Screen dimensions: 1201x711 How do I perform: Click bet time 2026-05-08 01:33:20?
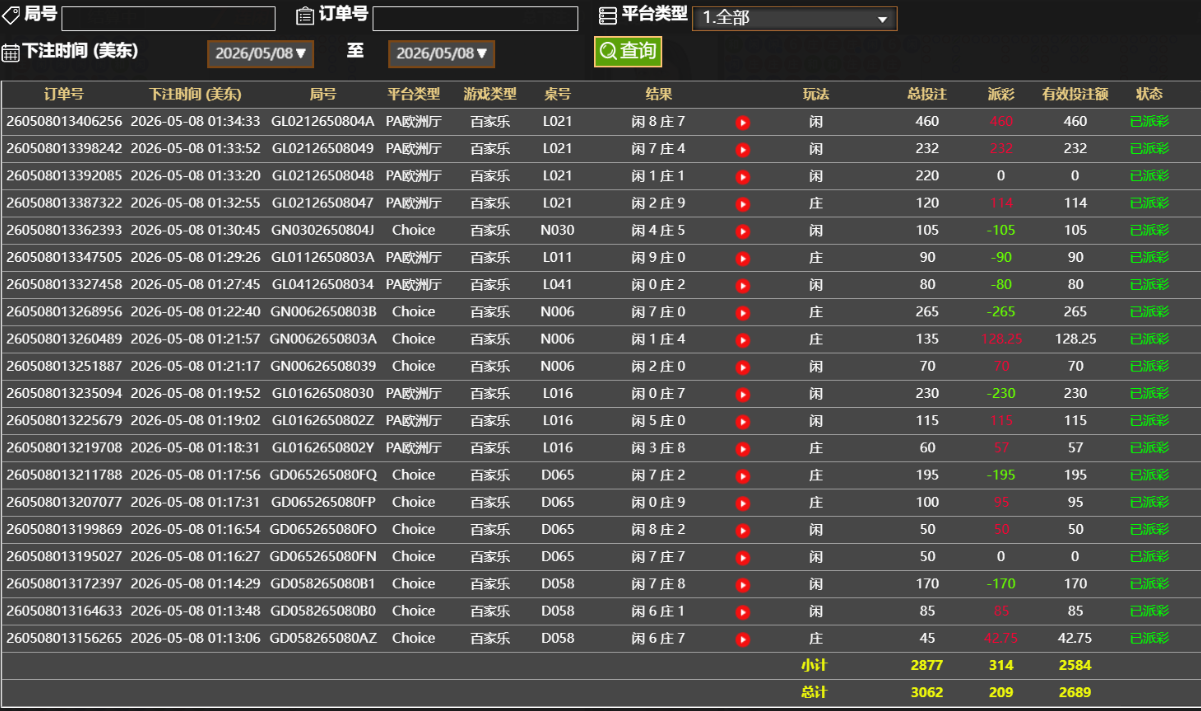coord(195,176)
